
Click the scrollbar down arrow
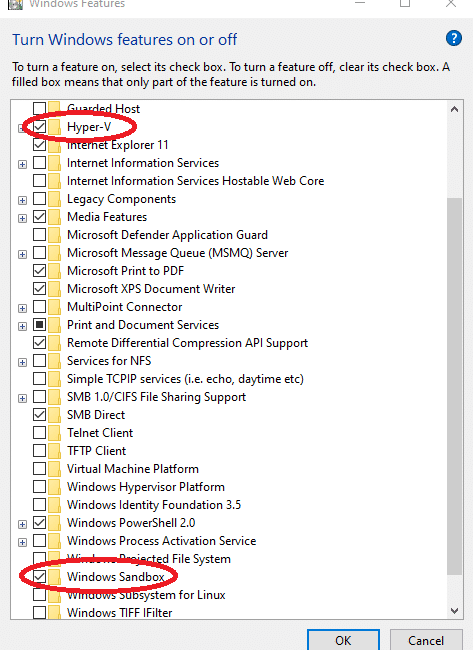click(454, 611)
